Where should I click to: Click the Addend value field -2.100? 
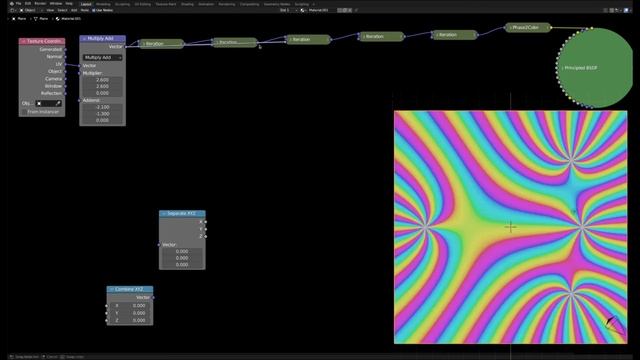(102, 107)
